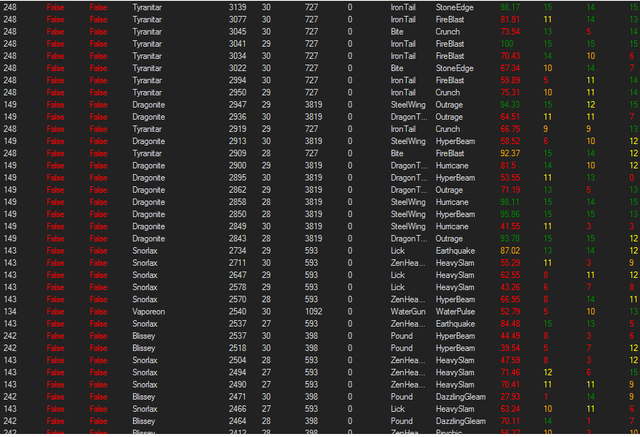The height and width of the screenshot is (437, 640).
Task: Click Tyranitar in the CP 2919 row
Action: click(147, 129)
